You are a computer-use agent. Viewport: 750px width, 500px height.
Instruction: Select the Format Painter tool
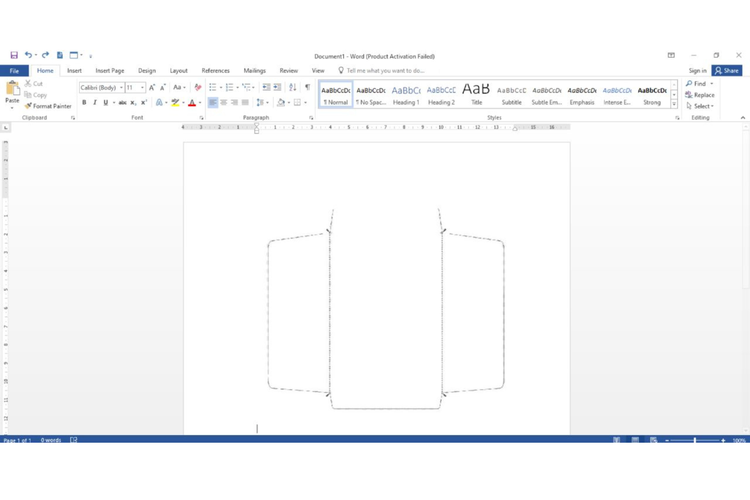(x=48, y=106)
